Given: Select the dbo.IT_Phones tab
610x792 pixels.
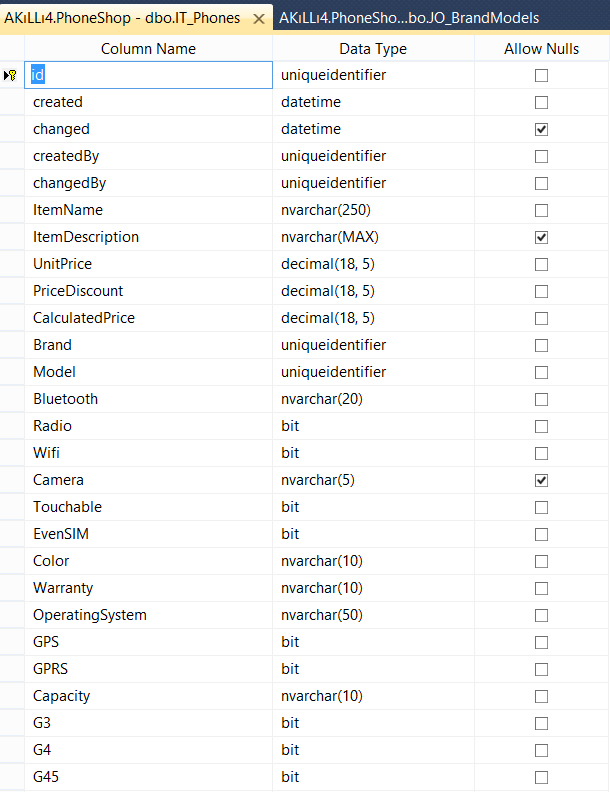Looking at the screenshot, I should [123, 18].
